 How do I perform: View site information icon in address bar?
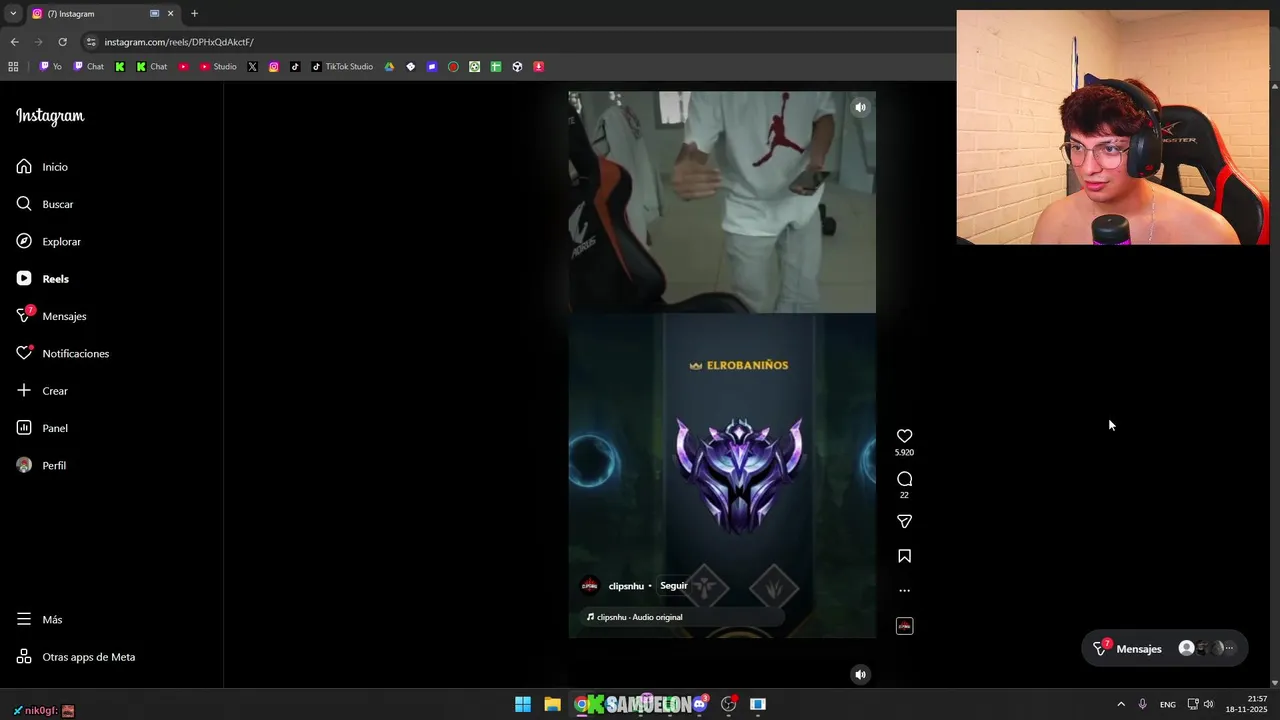coord(91,42)
